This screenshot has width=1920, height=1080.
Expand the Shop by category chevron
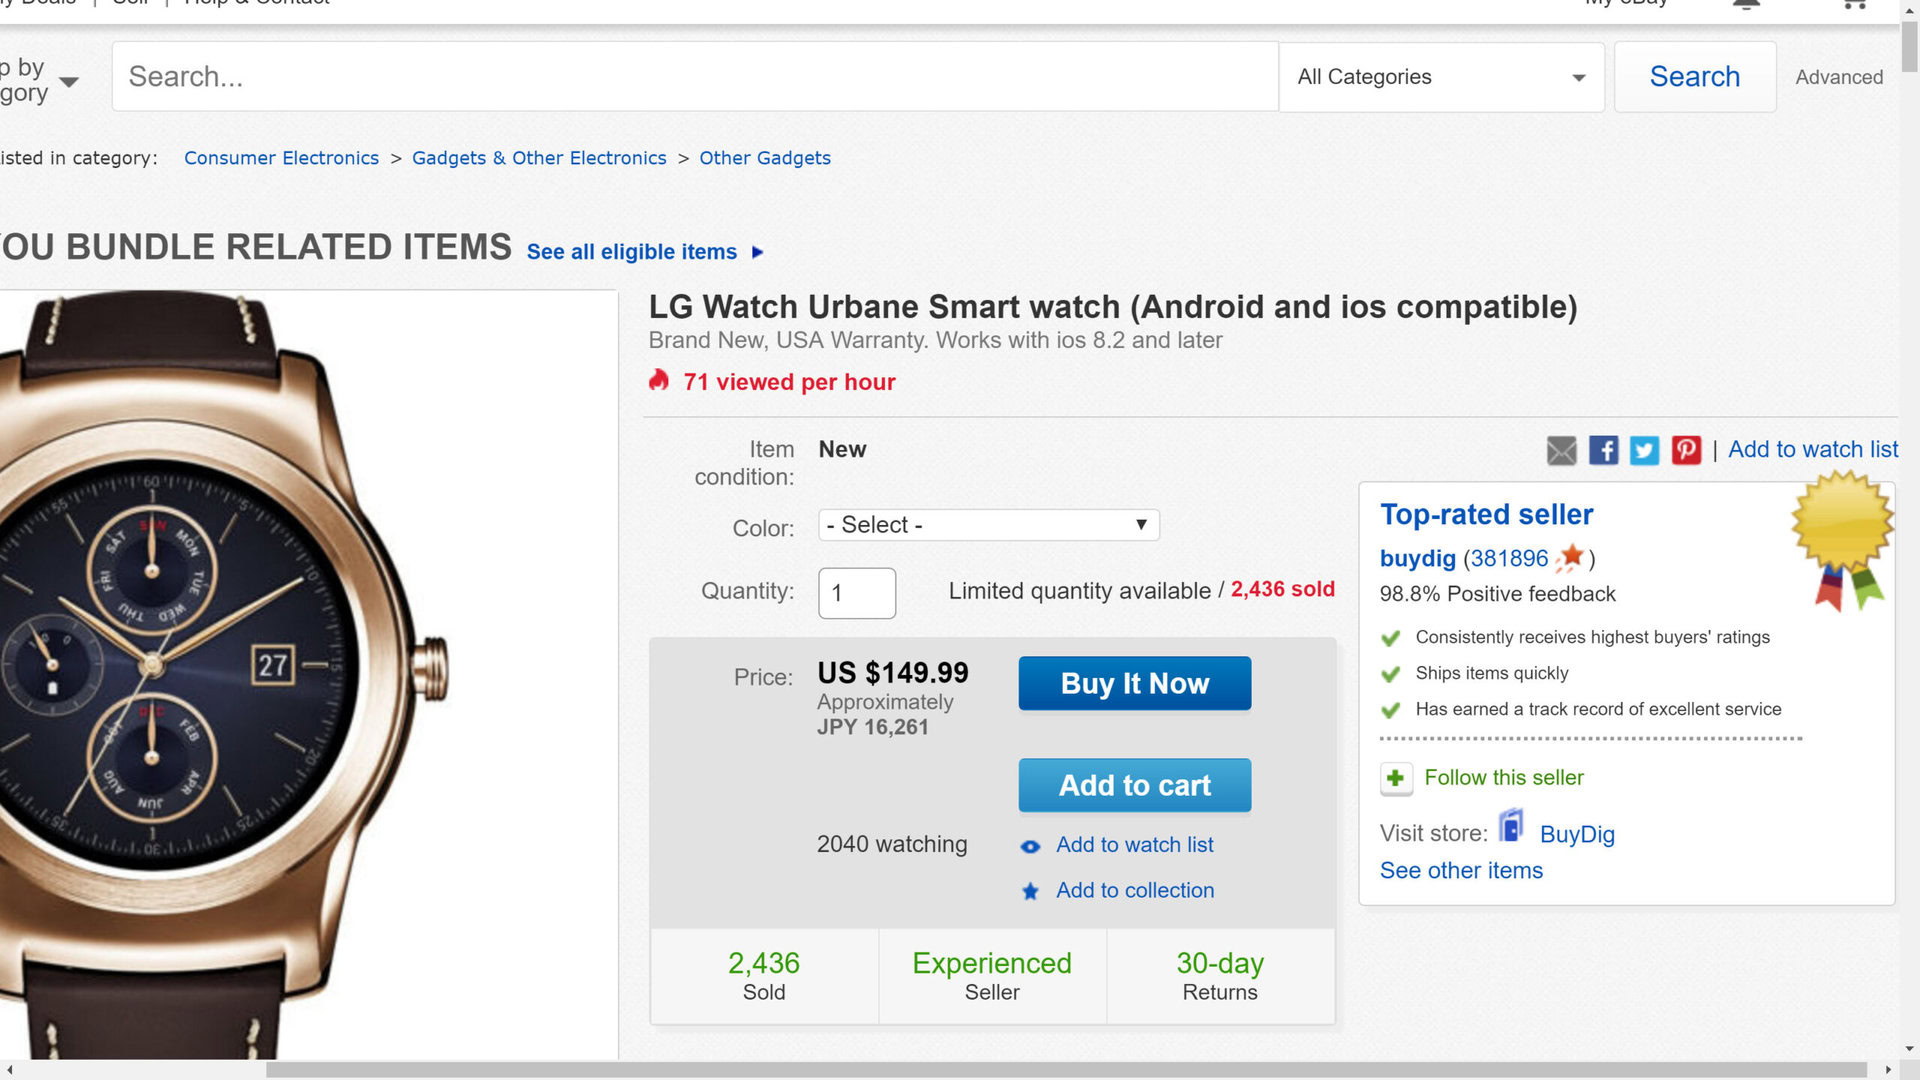point(69,82)
